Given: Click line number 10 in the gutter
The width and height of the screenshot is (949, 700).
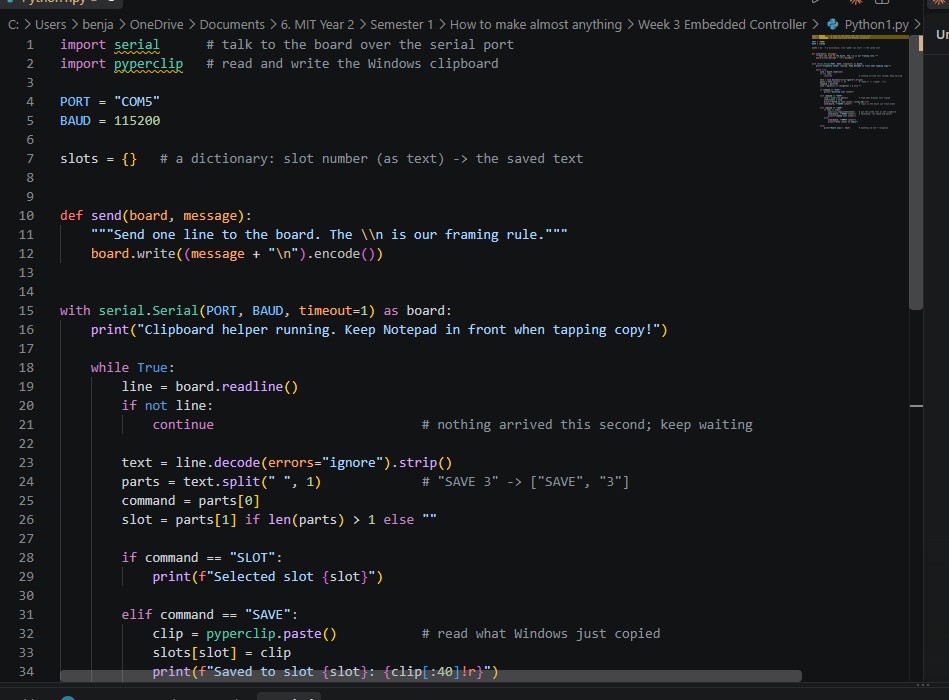Looking at the screenshot, I should tap(26, 215).
